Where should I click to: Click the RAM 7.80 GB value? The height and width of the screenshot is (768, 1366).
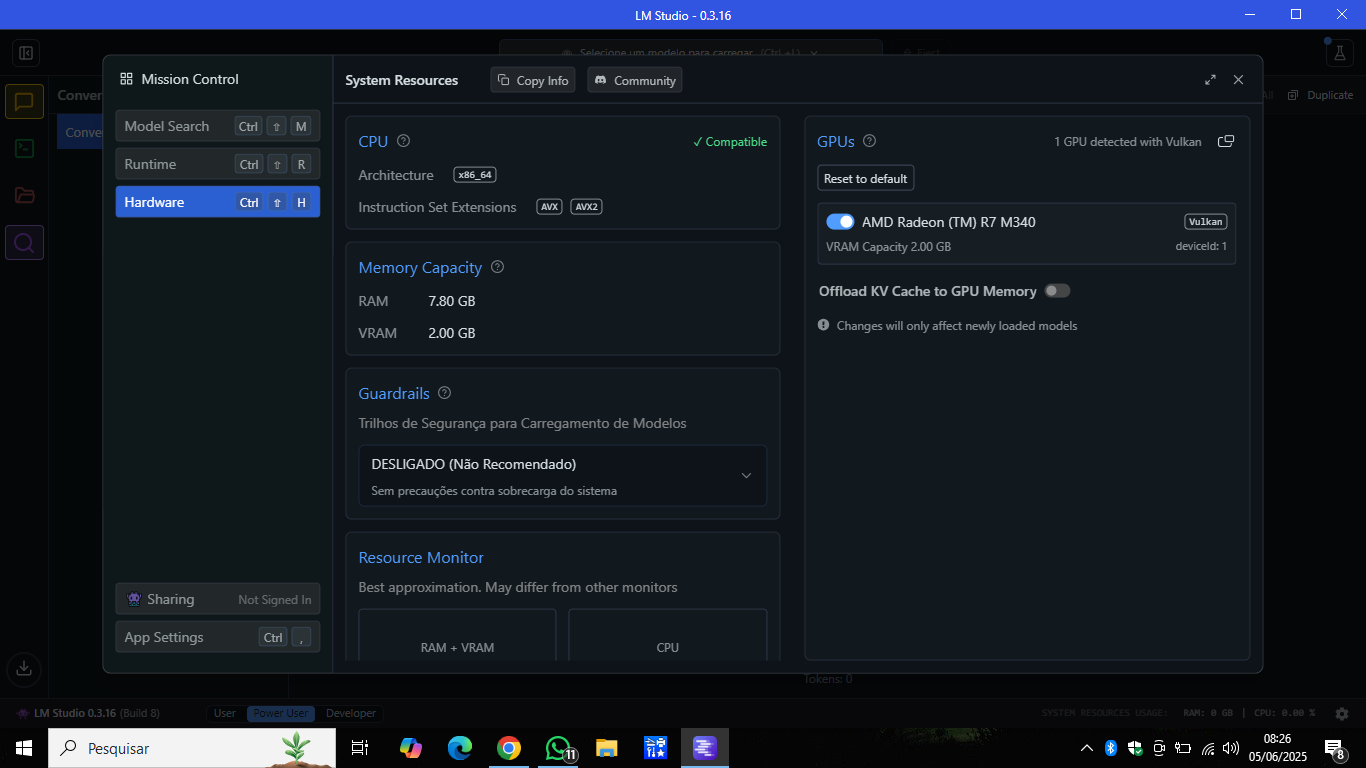451,301
